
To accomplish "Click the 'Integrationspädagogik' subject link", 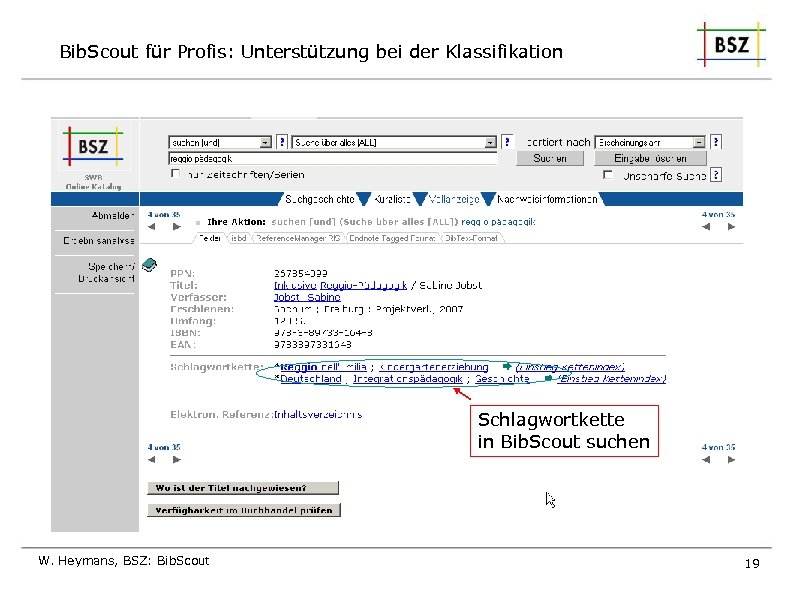I will pos(408,379).
